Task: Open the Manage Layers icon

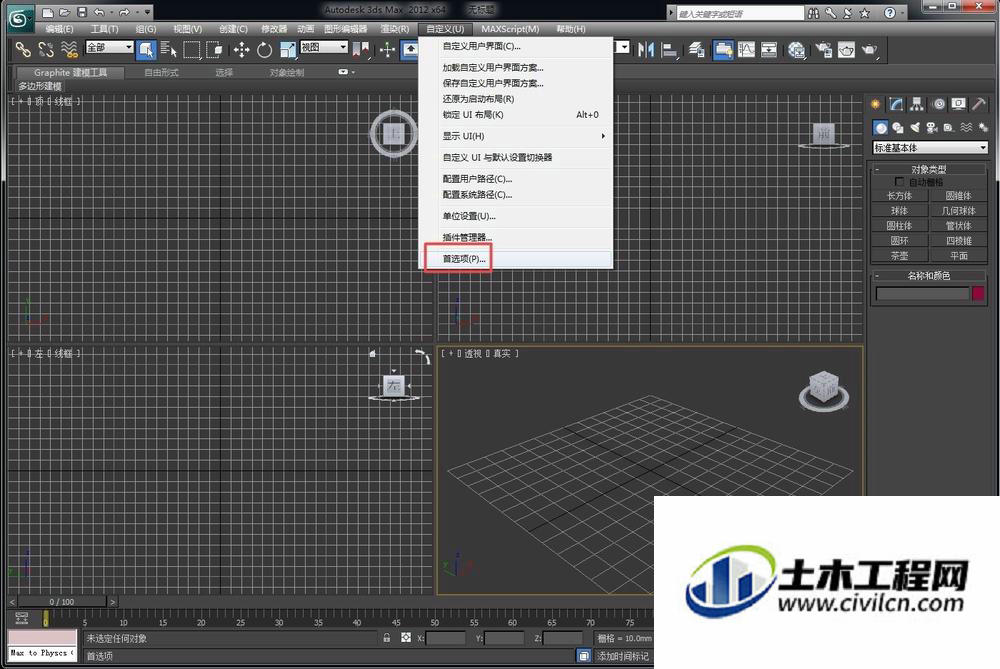Action: point(696,50)
